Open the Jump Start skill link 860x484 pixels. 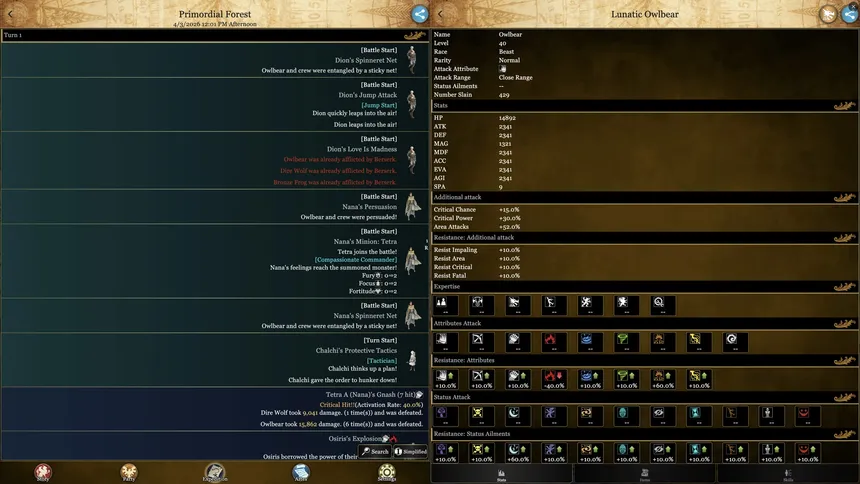tap(378, 105)
